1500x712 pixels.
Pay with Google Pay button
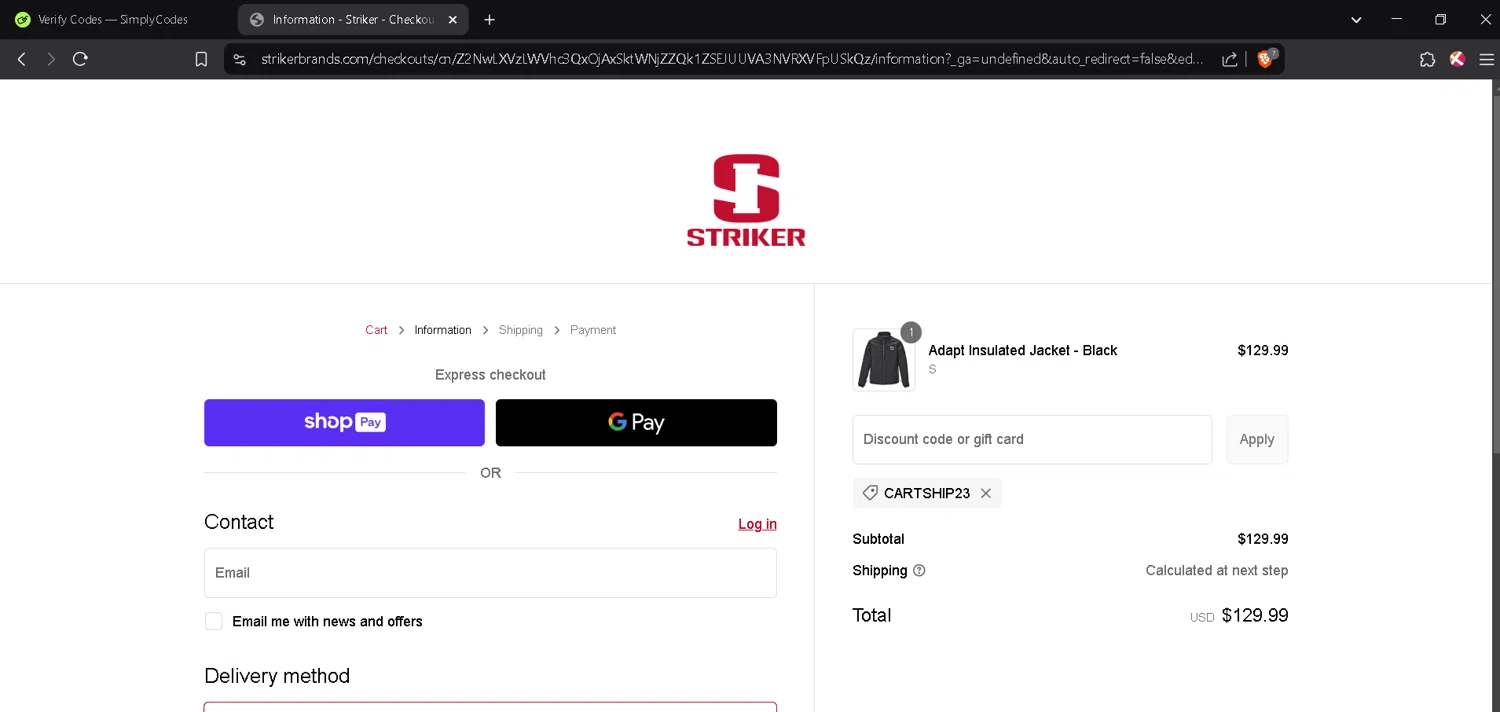pyautogui.click(x=636, y=422)
